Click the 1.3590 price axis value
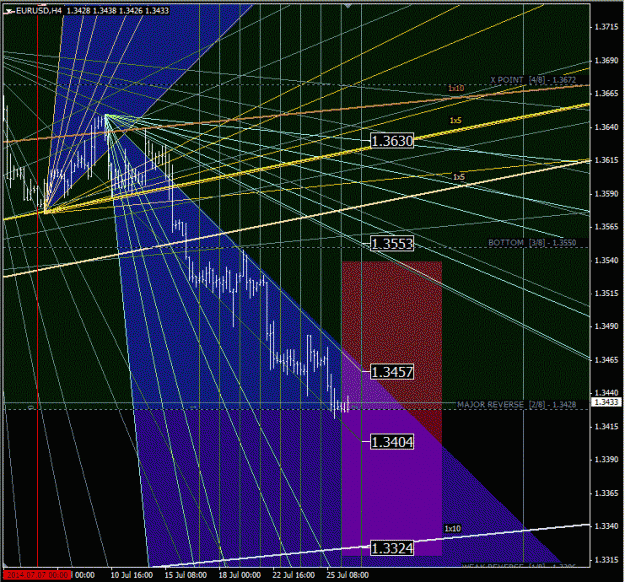Screen dimensions: 625x582 (606, 193)
